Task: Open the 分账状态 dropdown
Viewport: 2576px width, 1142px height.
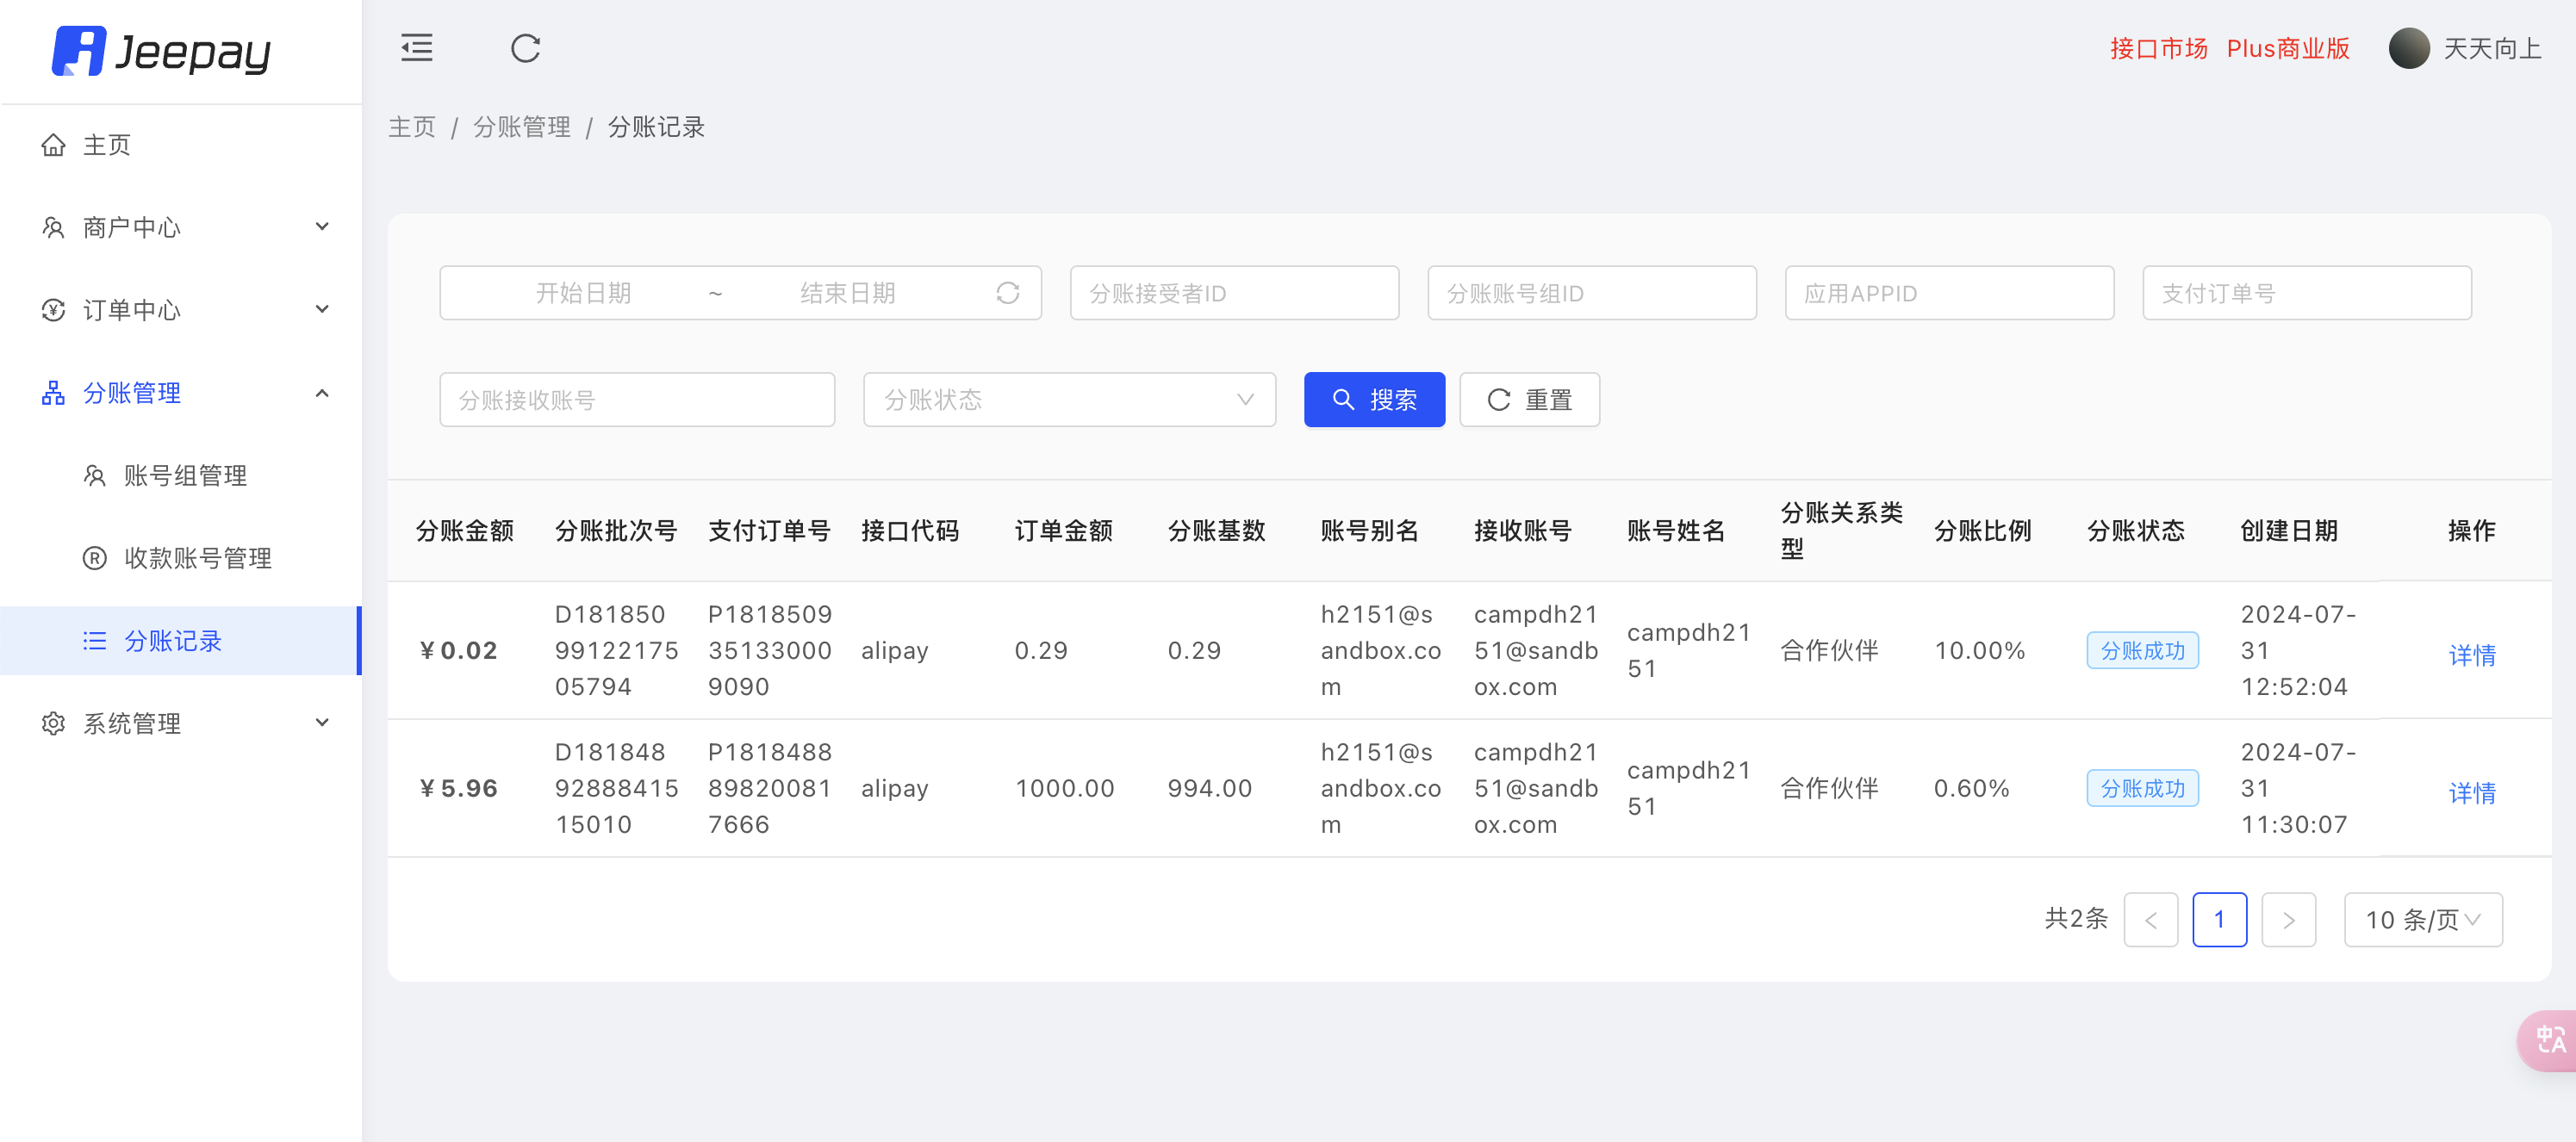Action: tap(1068, 400)
